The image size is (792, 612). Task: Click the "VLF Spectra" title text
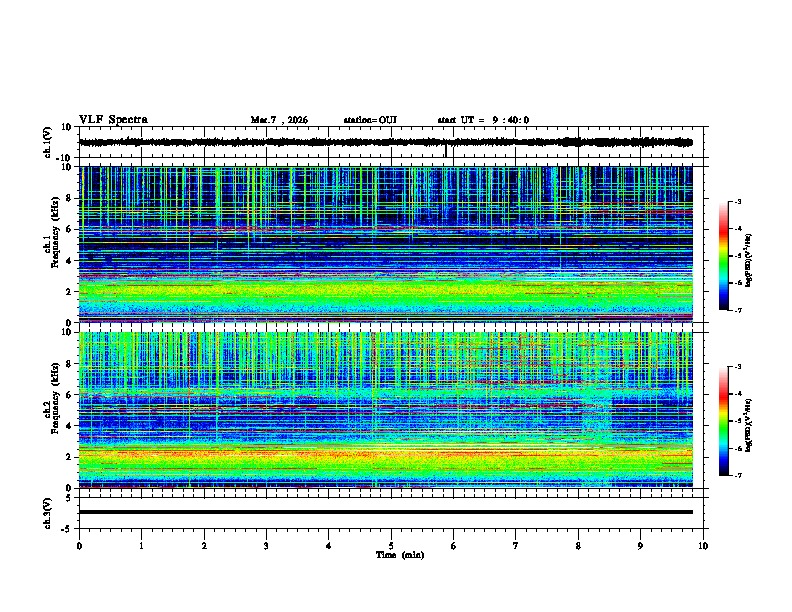coord(113,120)
